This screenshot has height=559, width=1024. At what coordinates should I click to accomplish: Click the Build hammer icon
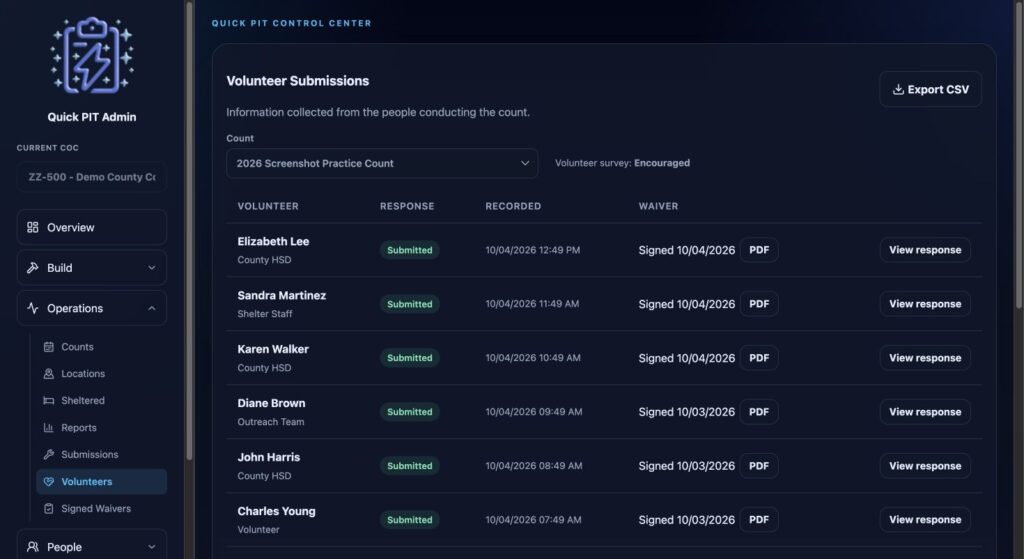click(33, 268)
